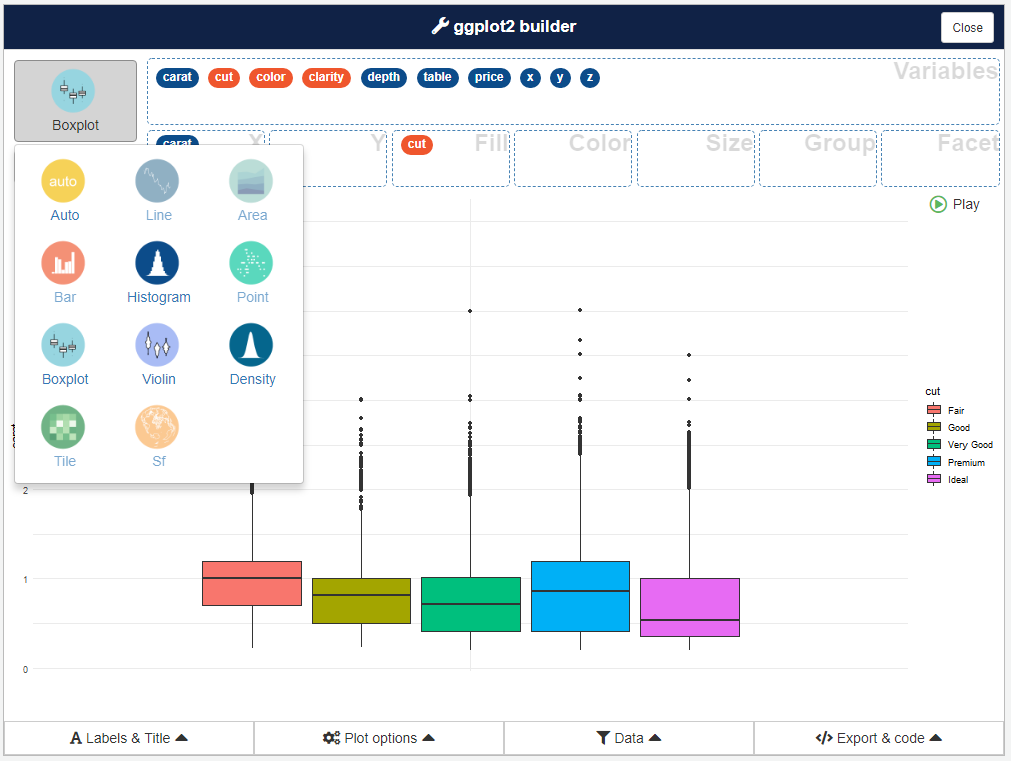
Task: Click the Play button
Action: [955, 204]
